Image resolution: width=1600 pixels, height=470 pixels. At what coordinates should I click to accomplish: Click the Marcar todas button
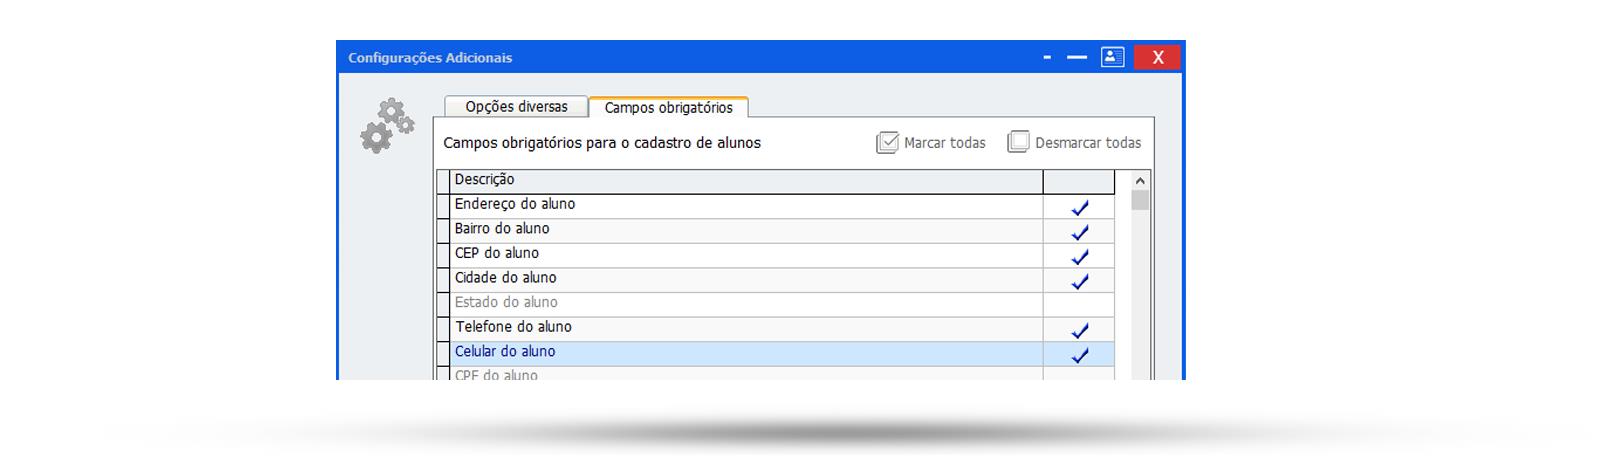click(931, 143)
